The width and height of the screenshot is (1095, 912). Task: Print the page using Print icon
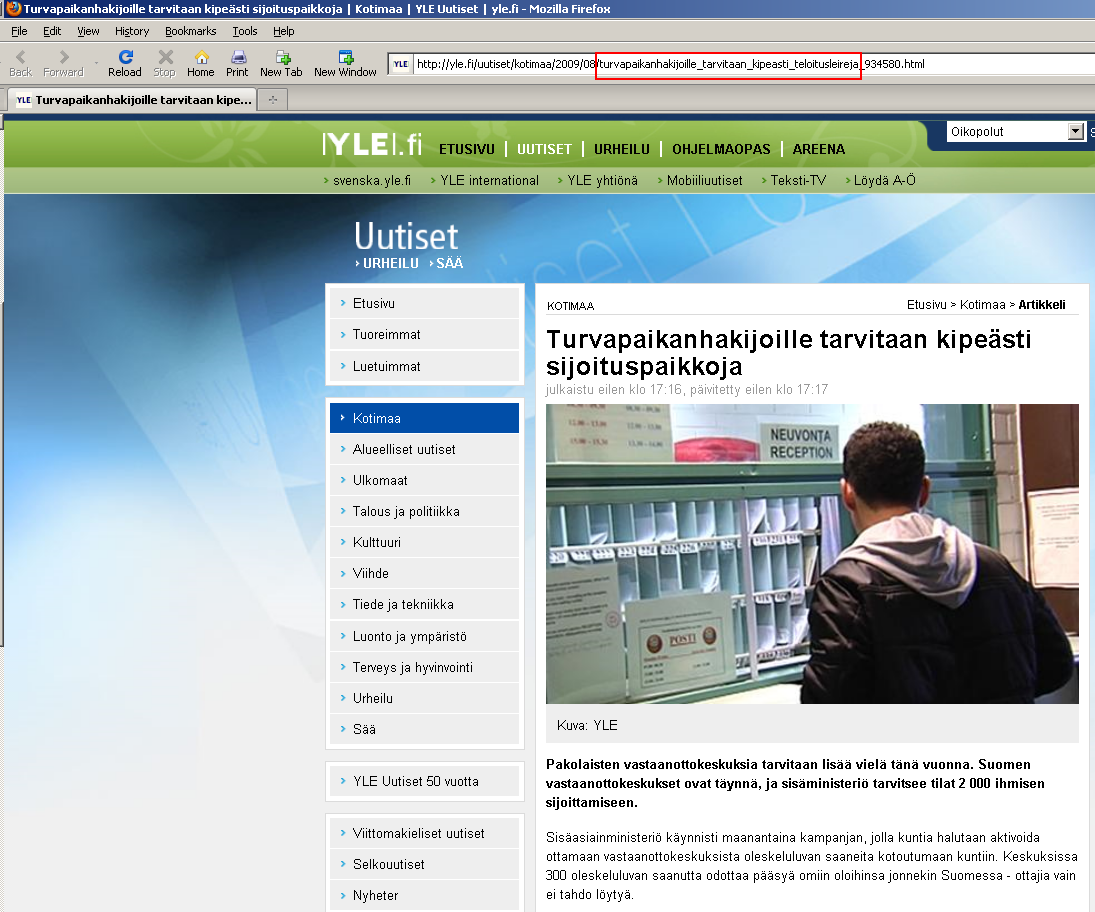237,58
